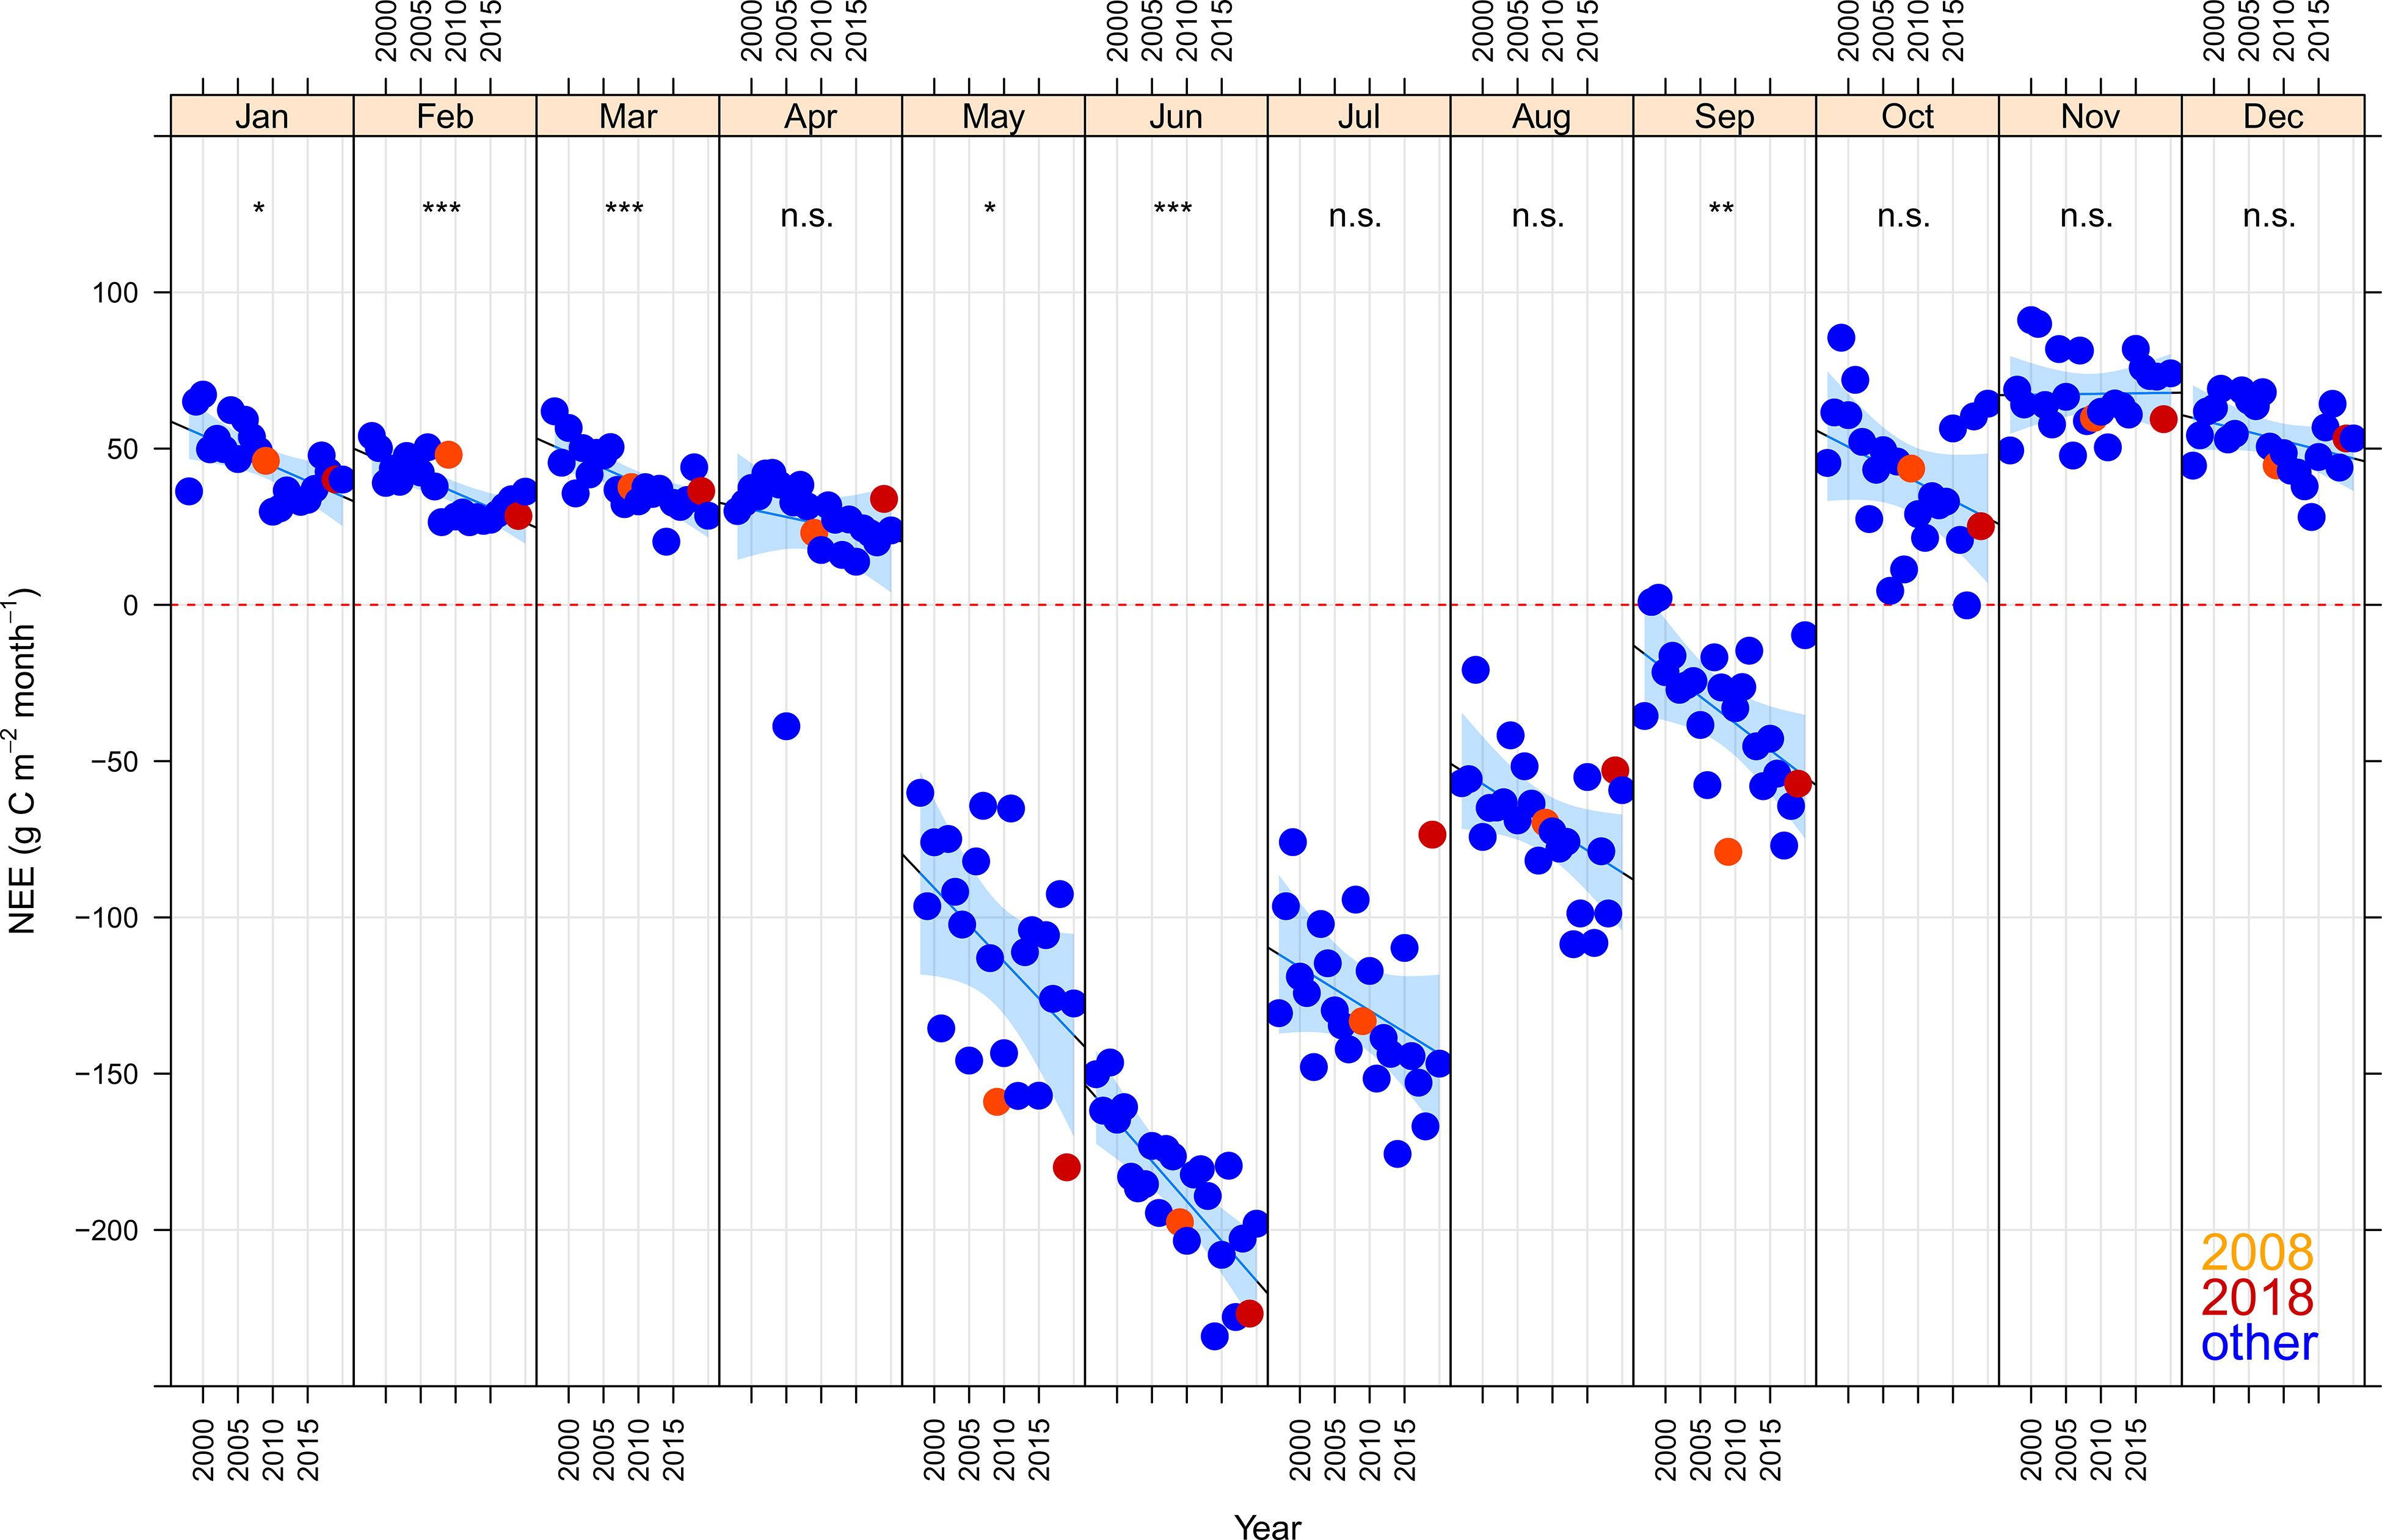Click the May panel header
Screen dimensions: 2382x1540
(993, 116)
